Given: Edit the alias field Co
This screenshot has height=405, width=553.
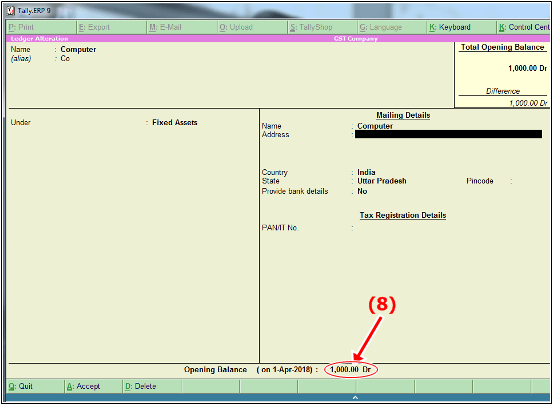Looking at the screenshot, I should coord(65,59).
